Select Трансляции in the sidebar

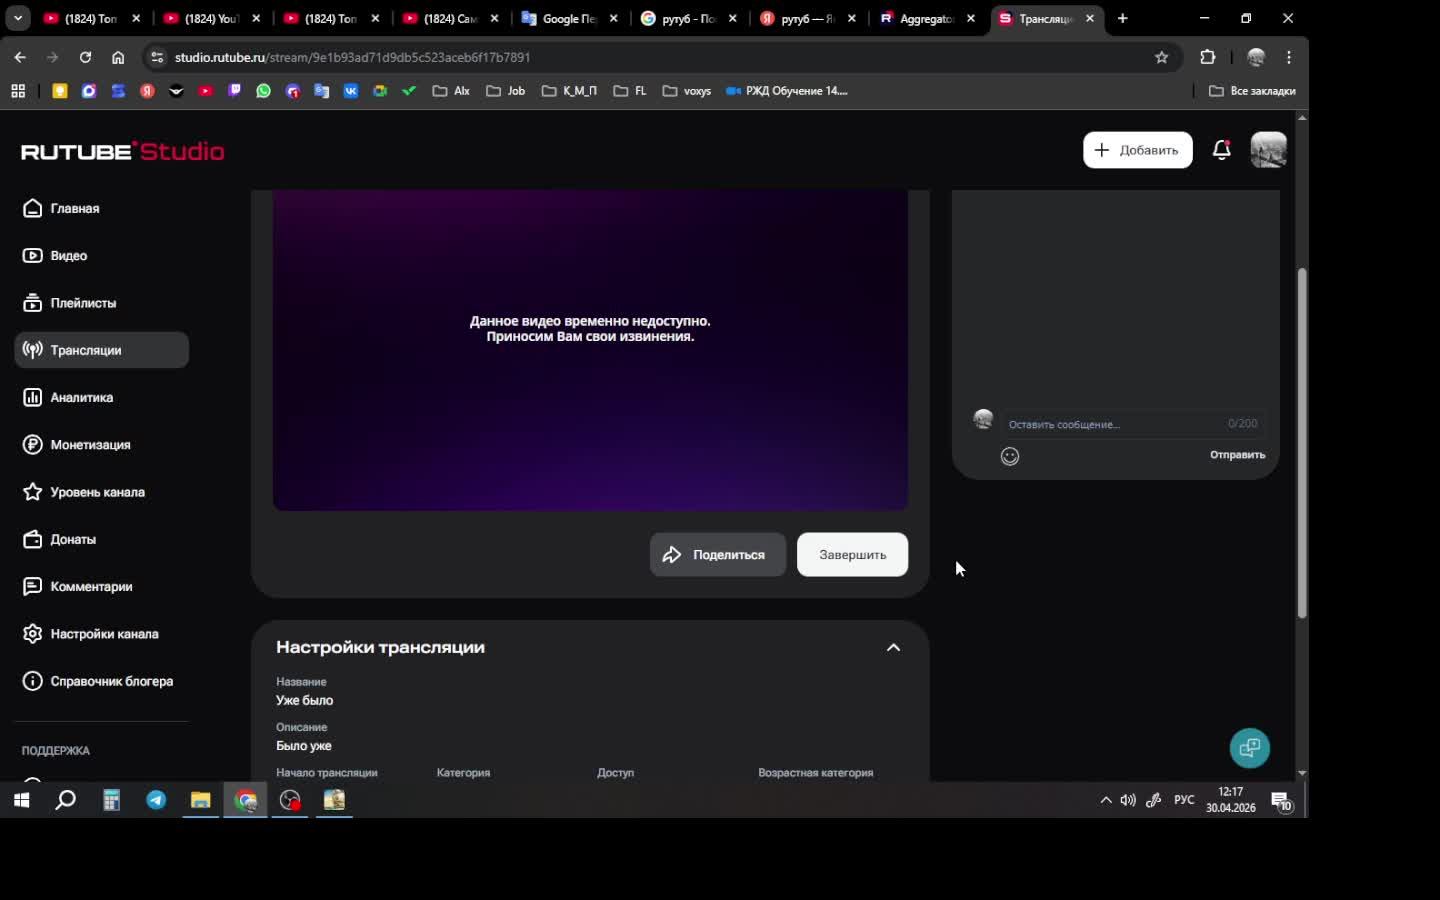[x=102, y=350]
